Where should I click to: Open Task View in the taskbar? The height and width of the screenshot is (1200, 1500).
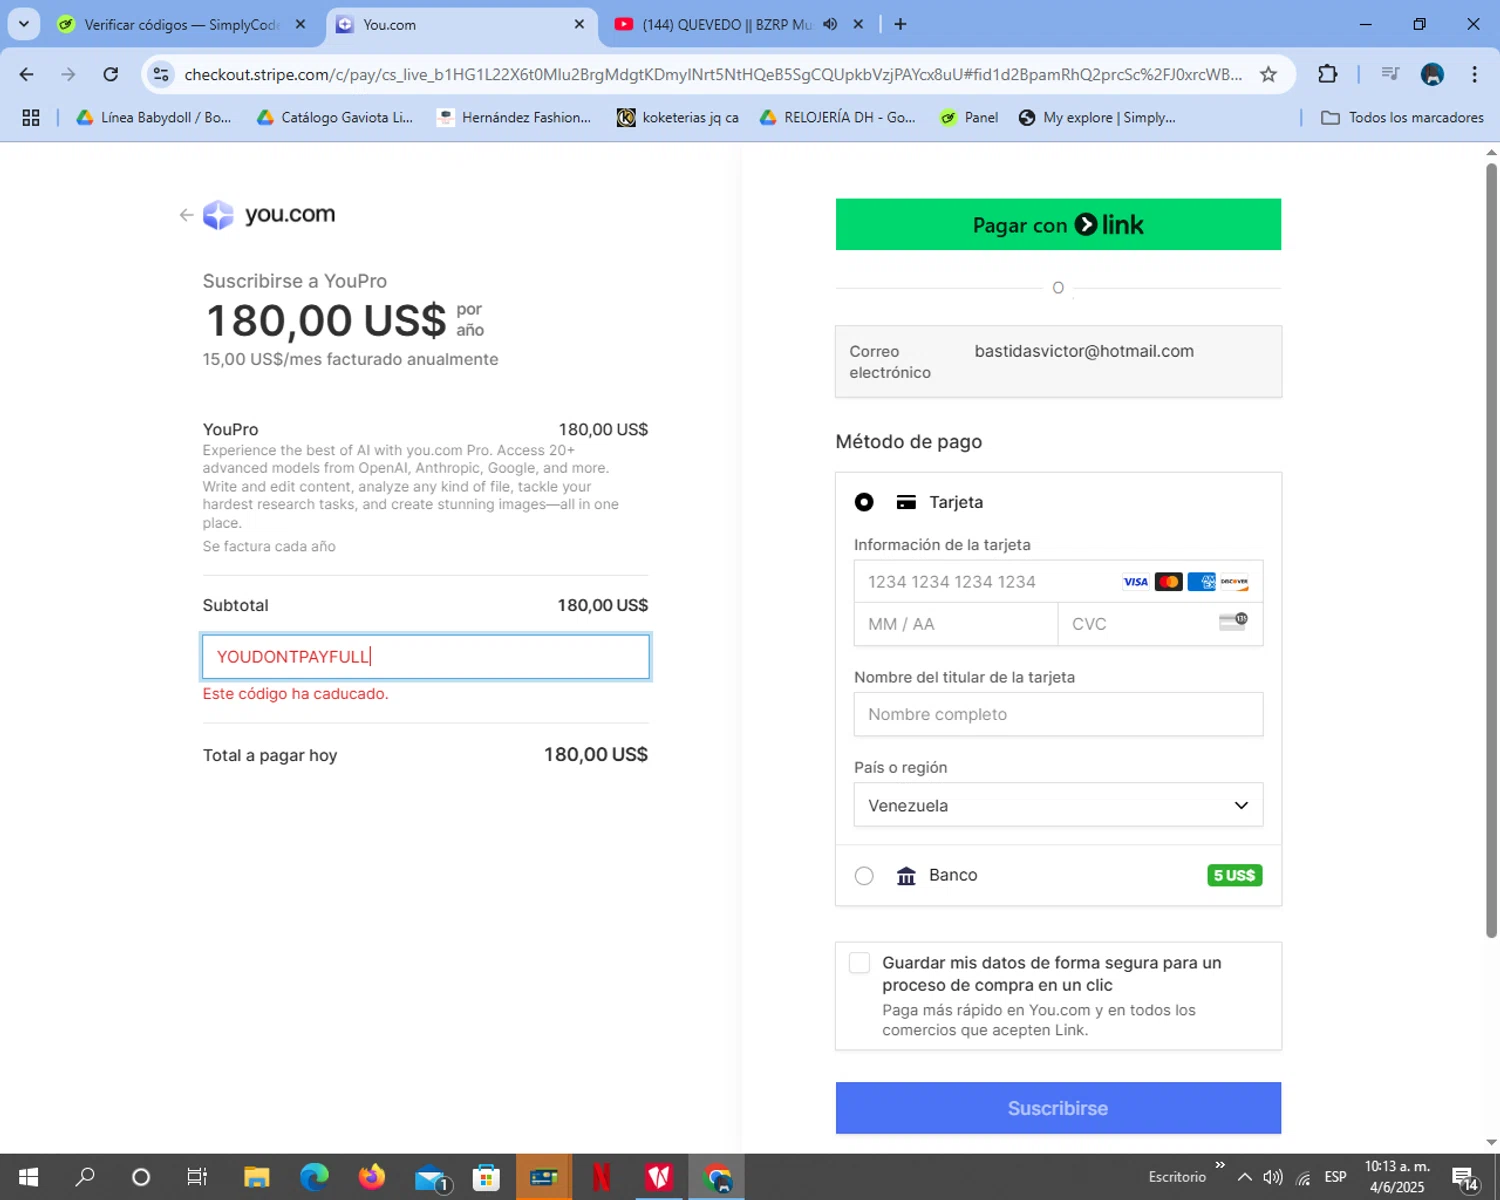point(197,1177)
